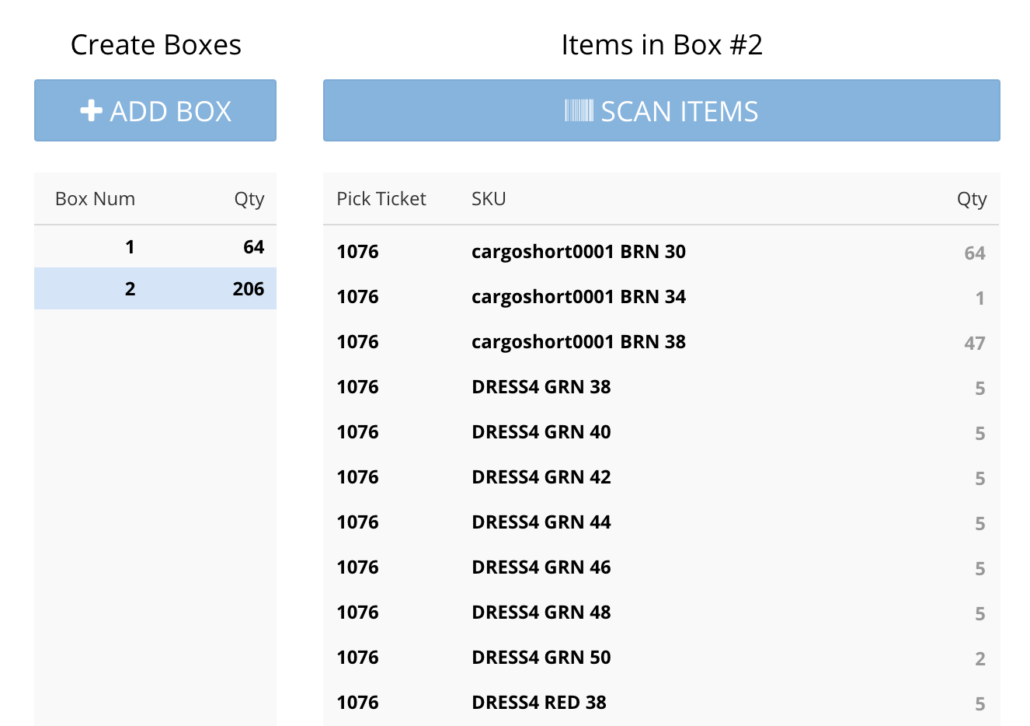
Task: Click the Create Boxes Qty column header
Action: tap(249, 199)
